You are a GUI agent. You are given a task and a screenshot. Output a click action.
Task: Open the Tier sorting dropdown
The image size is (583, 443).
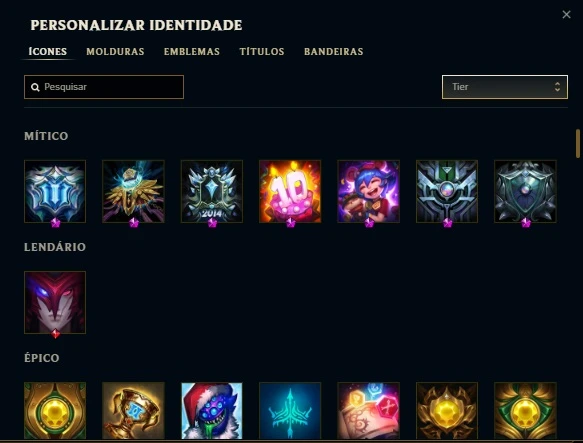click(505, 87)
